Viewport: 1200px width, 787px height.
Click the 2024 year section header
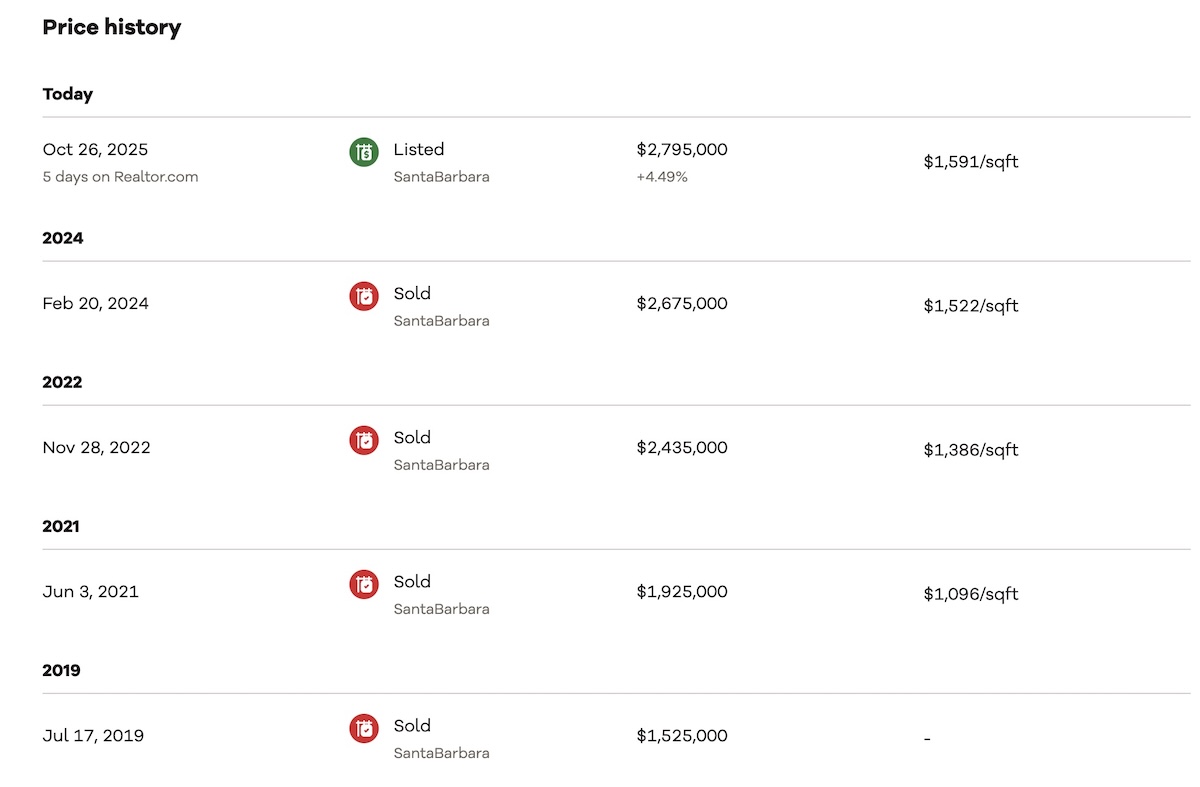click(x=63, y=238)
